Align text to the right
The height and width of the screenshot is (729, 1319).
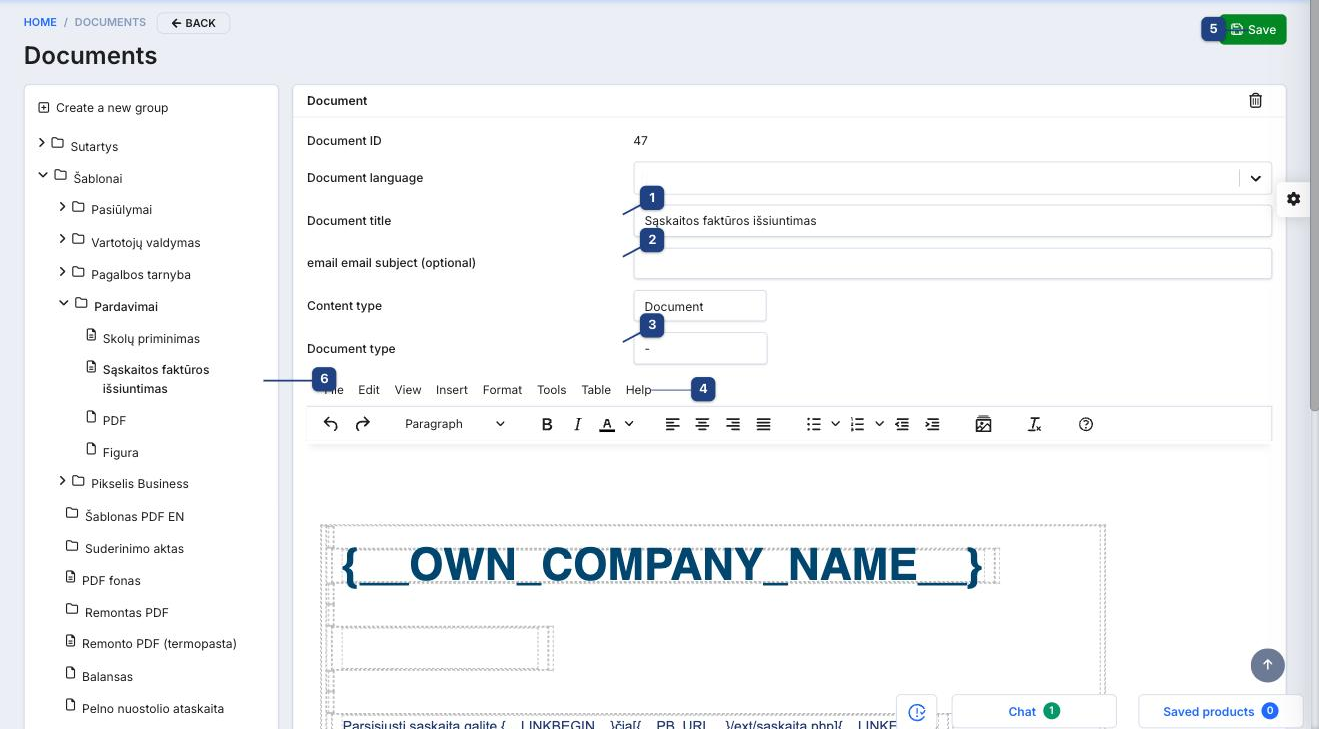[x=733, y=424]
